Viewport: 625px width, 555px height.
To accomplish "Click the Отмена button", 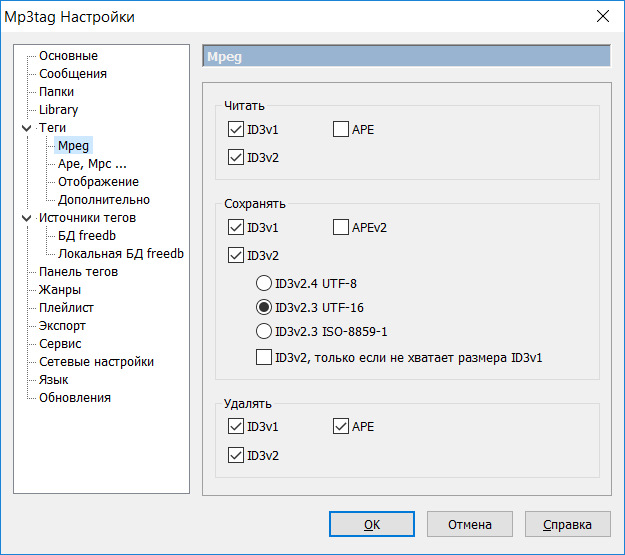I will pyautogui.click(x=470, y=524).
